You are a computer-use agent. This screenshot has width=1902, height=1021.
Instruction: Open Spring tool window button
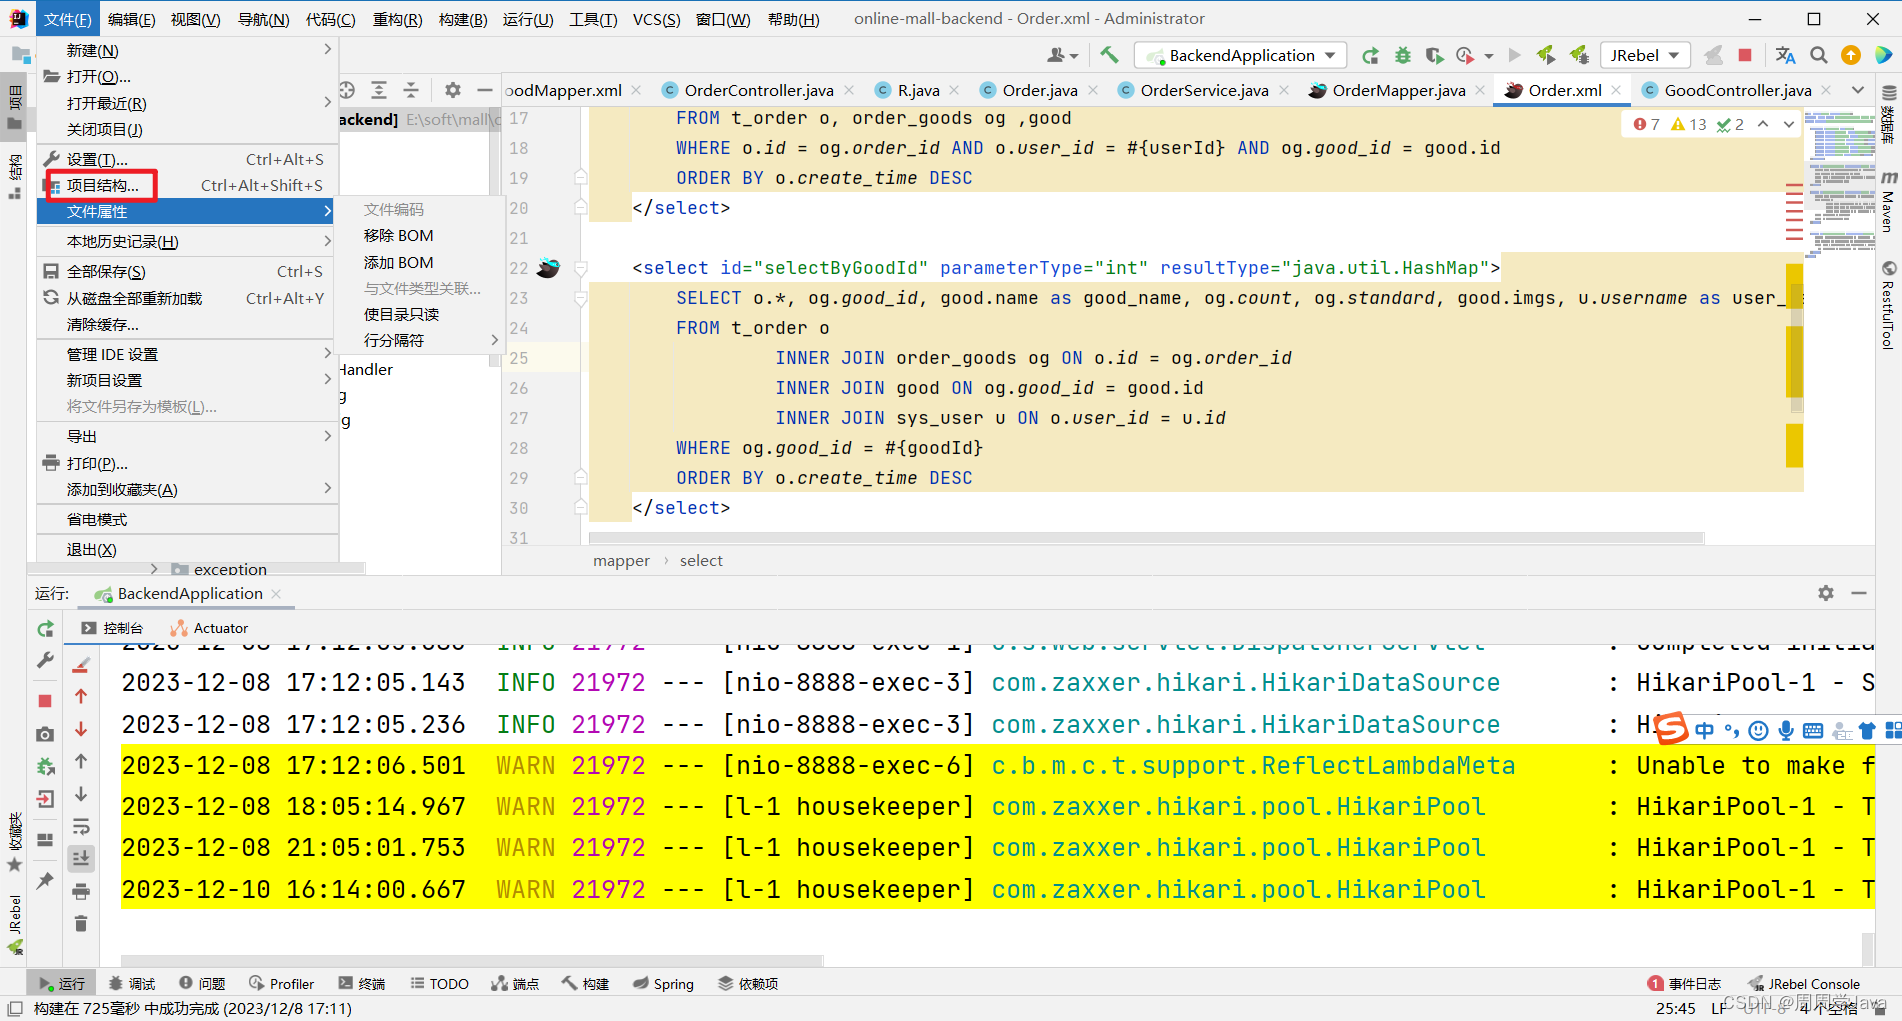[x=663, y=984]
